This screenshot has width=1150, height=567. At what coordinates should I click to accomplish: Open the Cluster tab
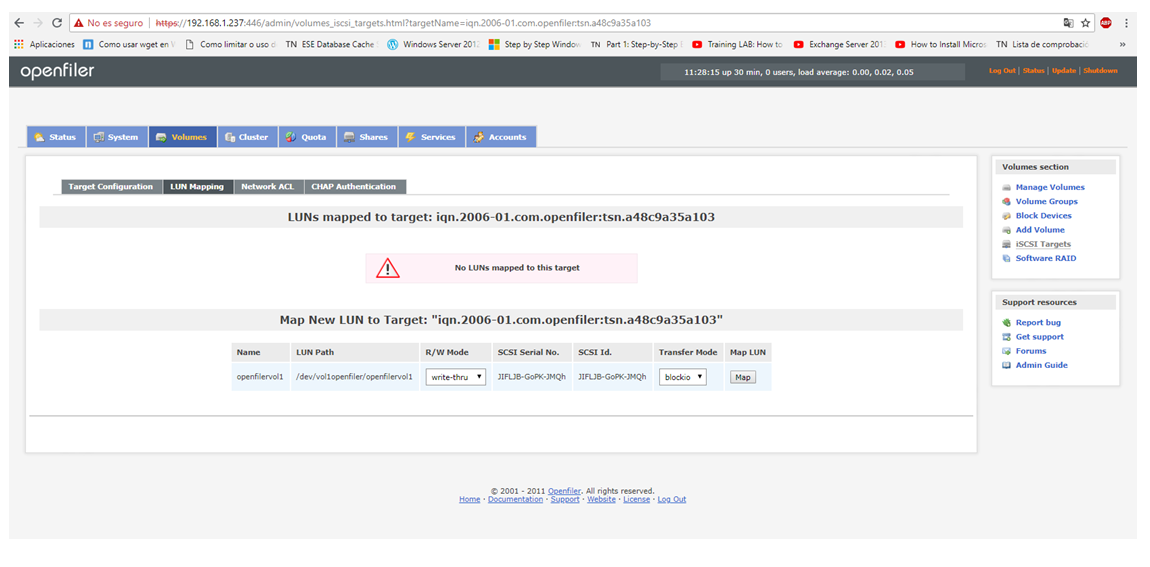[247, 137]
